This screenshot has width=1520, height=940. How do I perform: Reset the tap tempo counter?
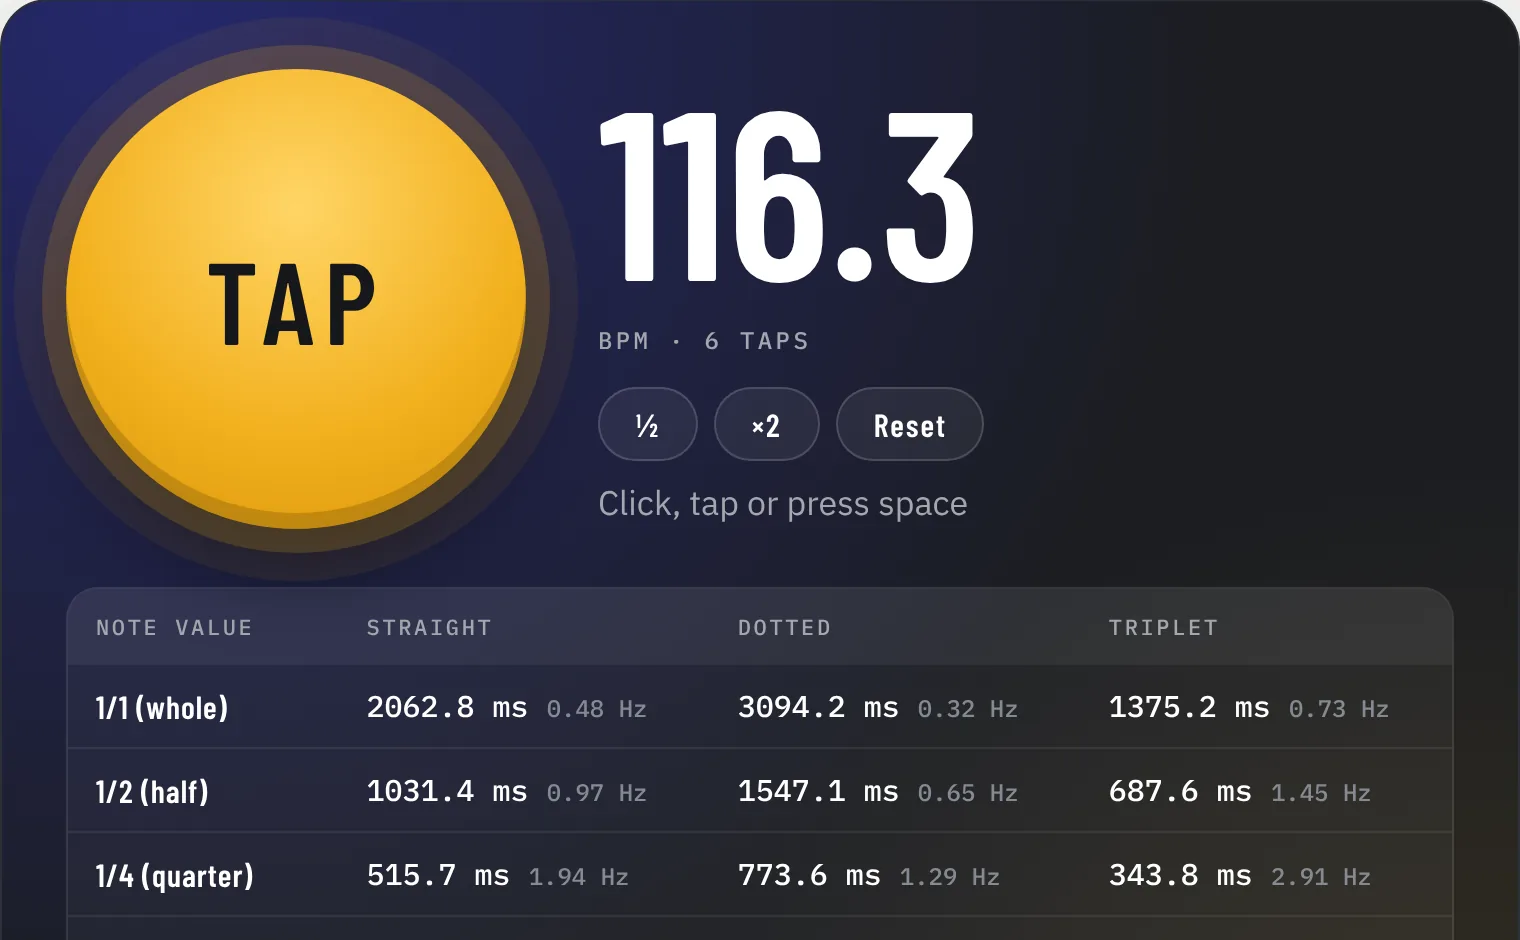(910, 424)
